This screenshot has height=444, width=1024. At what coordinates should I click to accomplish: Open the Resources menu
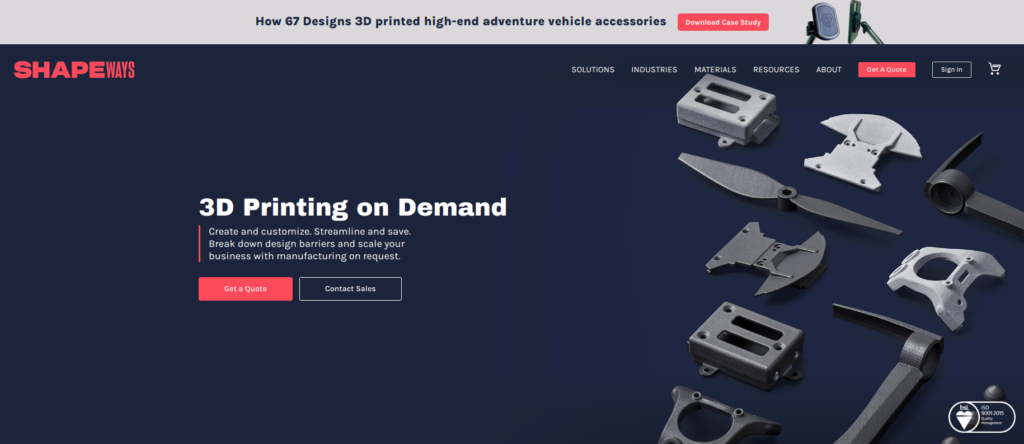tap(776, 70)
